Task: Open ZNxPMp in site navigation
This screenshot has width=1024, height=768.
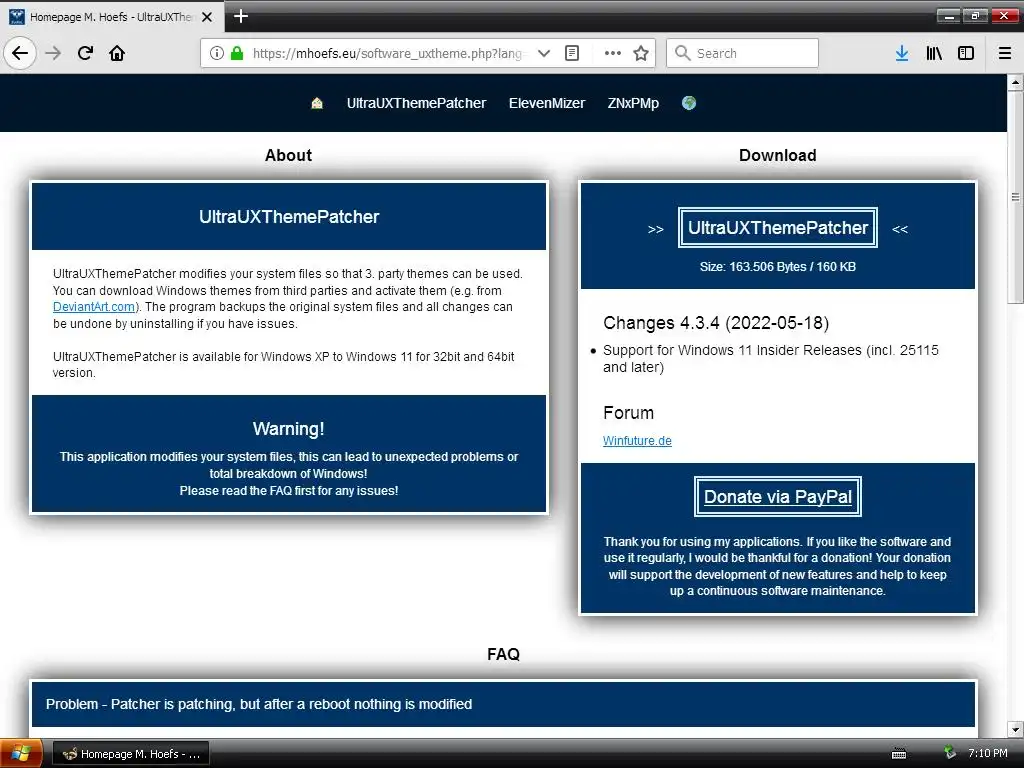Action: tap(633, 103)
